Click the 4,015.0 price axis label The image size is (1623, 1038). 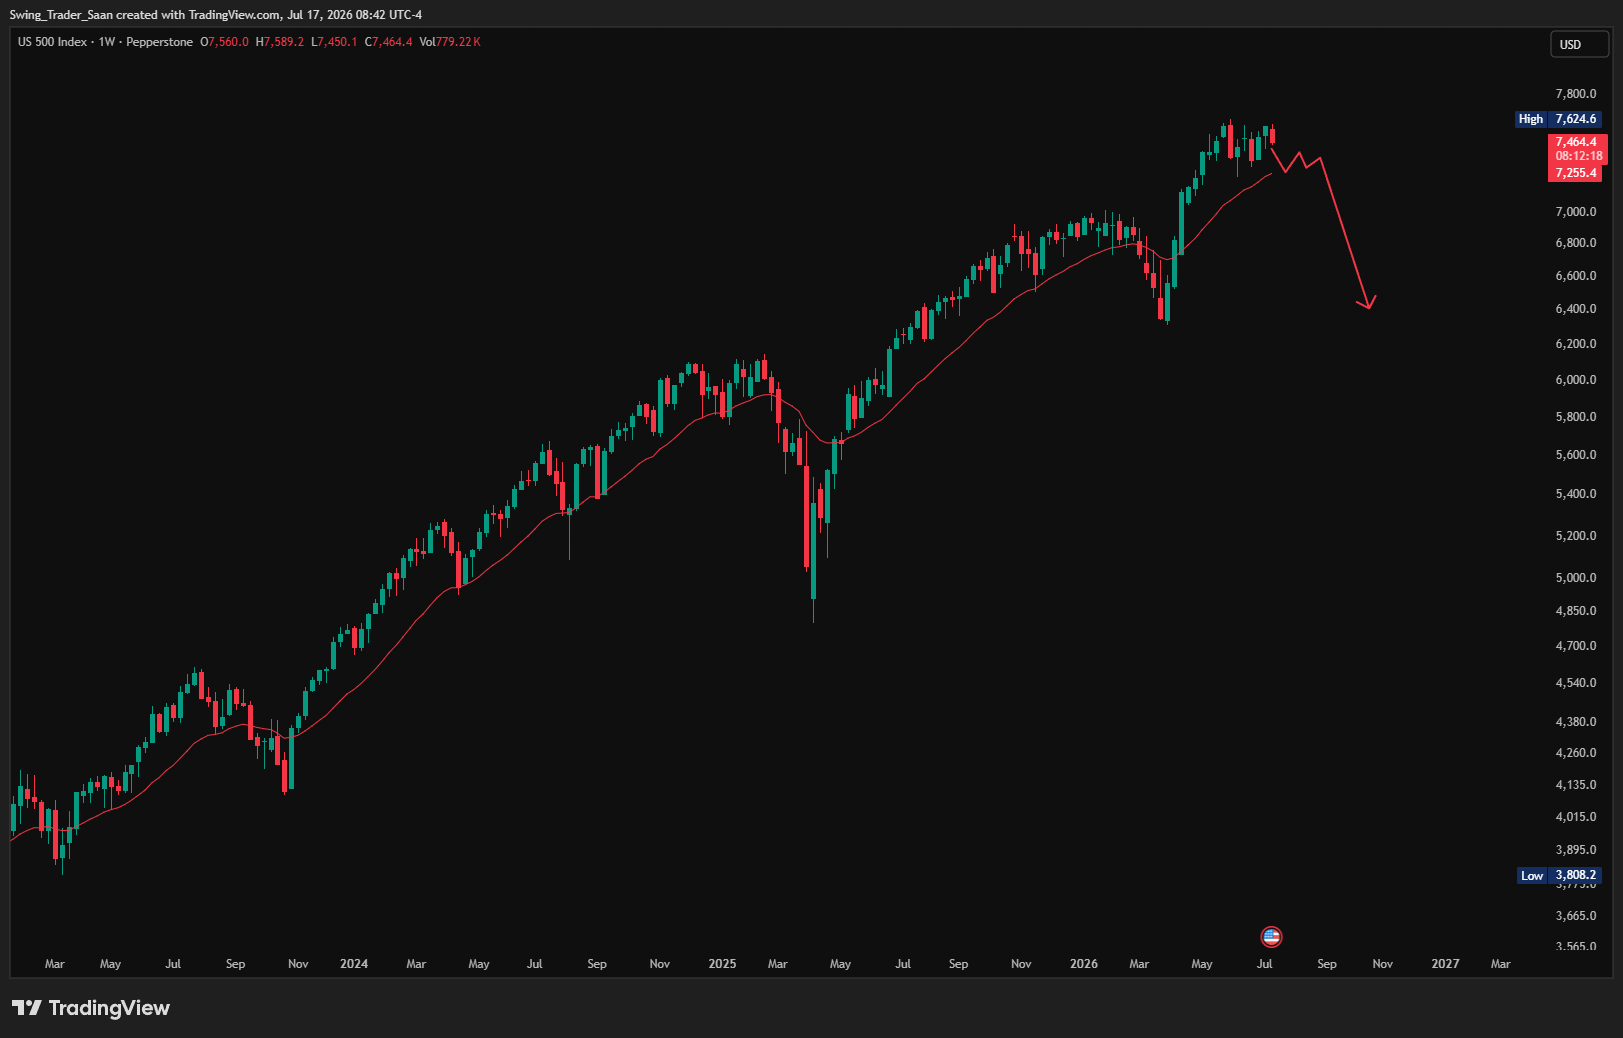[1576, 817]
